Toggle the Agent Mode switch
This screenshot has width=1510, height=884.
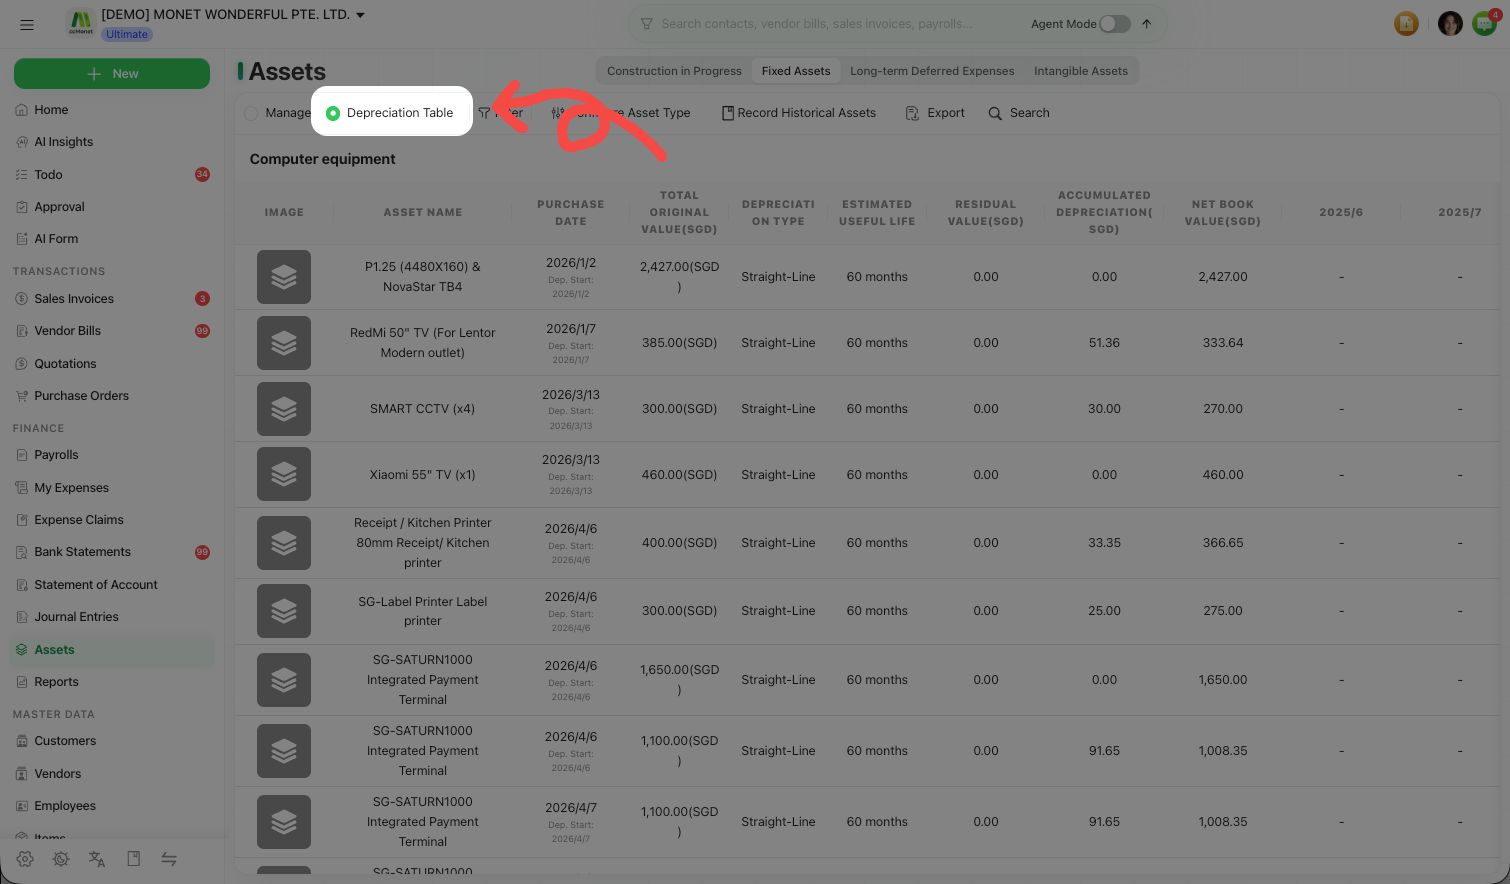pyautogui.click(x=1115, y=24)
